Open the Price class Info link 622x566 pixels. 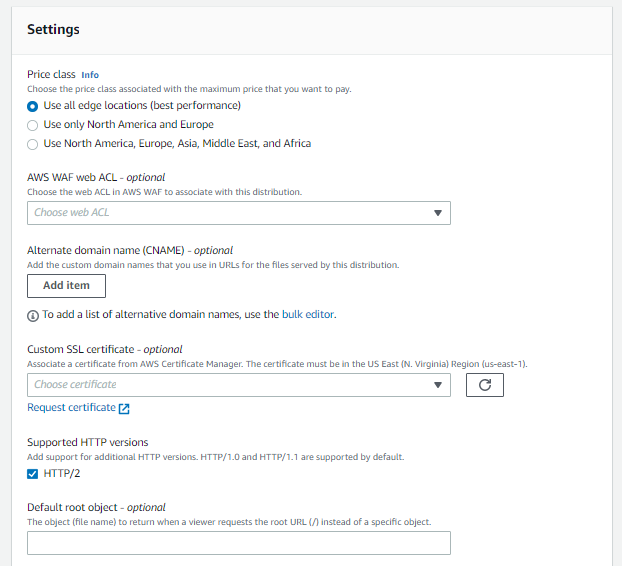[90, 74]
